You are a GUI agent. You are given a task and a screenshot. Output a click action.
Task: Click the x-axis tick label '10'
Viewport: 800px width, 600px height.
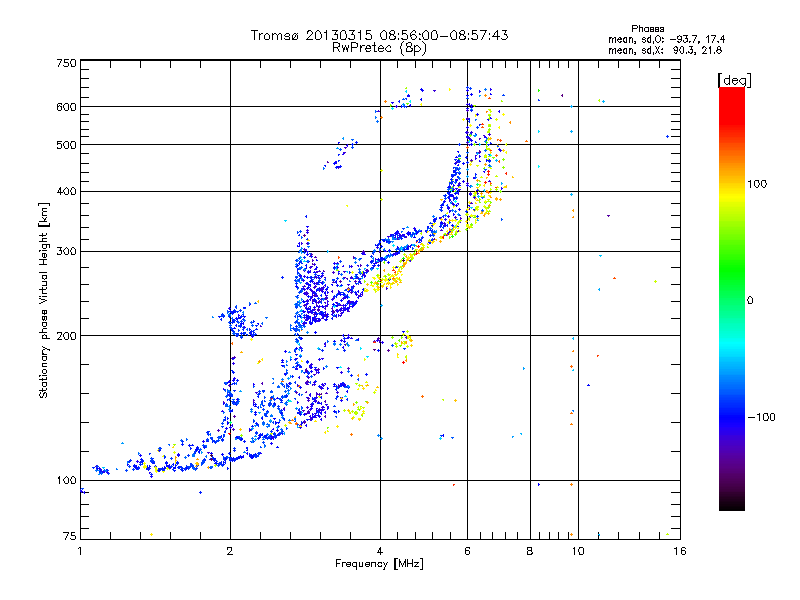[x=578, y=551]
